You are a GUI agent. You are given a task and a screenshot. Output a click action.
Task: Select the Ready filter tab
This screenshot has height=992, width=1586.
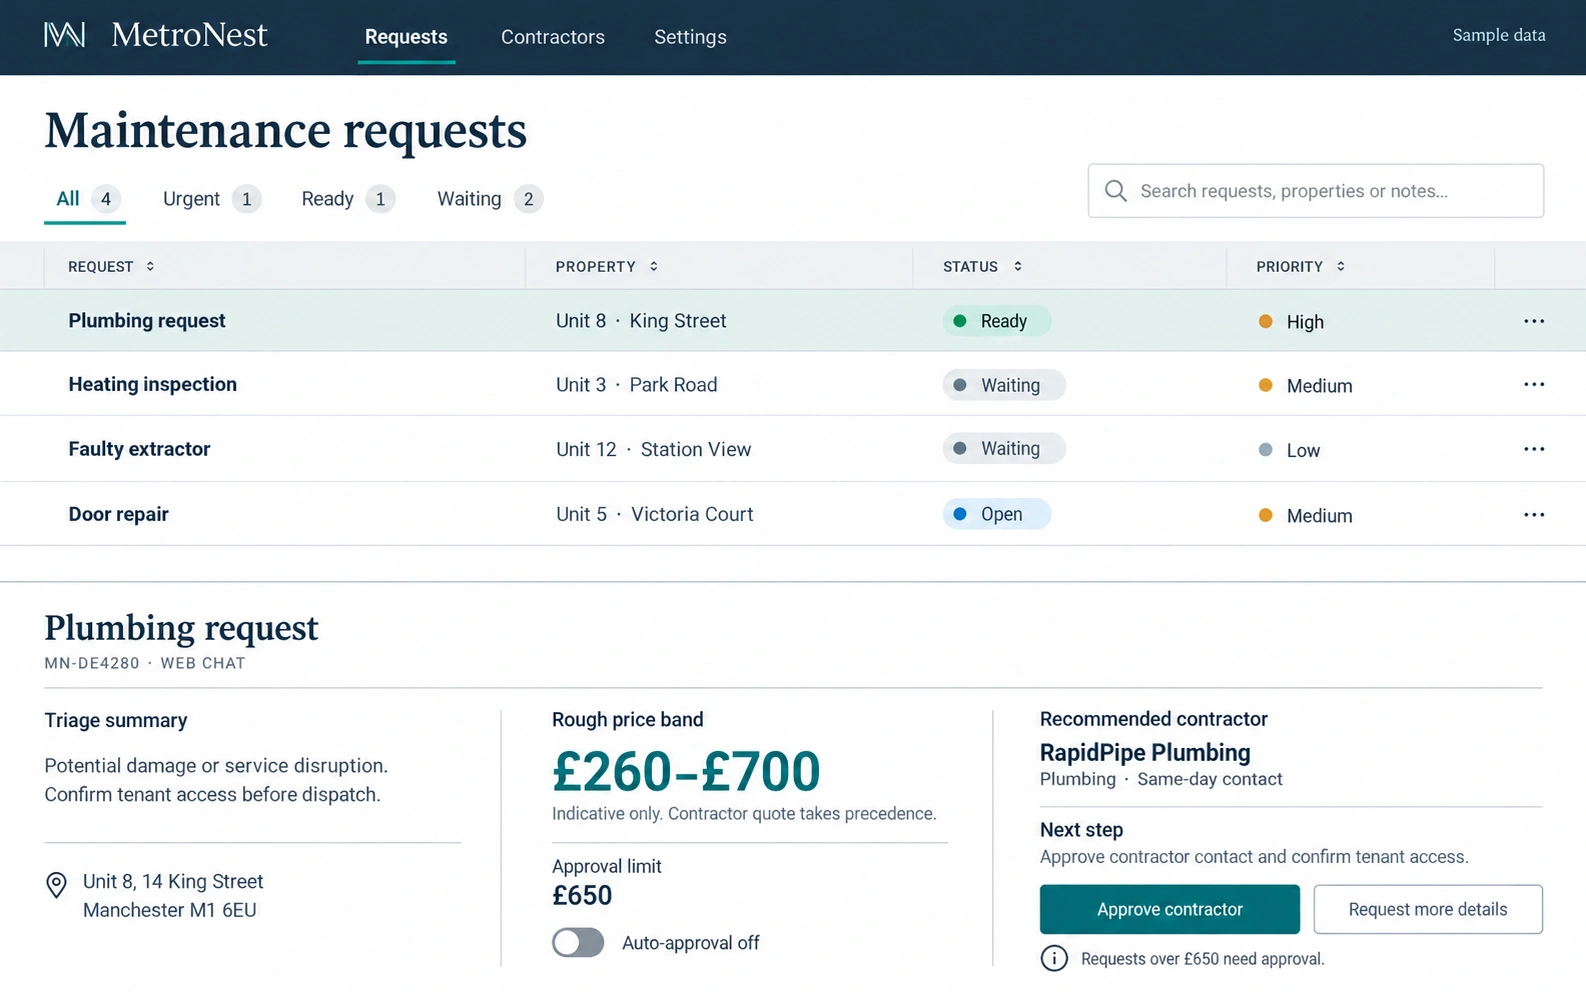[x=348, y=199]
